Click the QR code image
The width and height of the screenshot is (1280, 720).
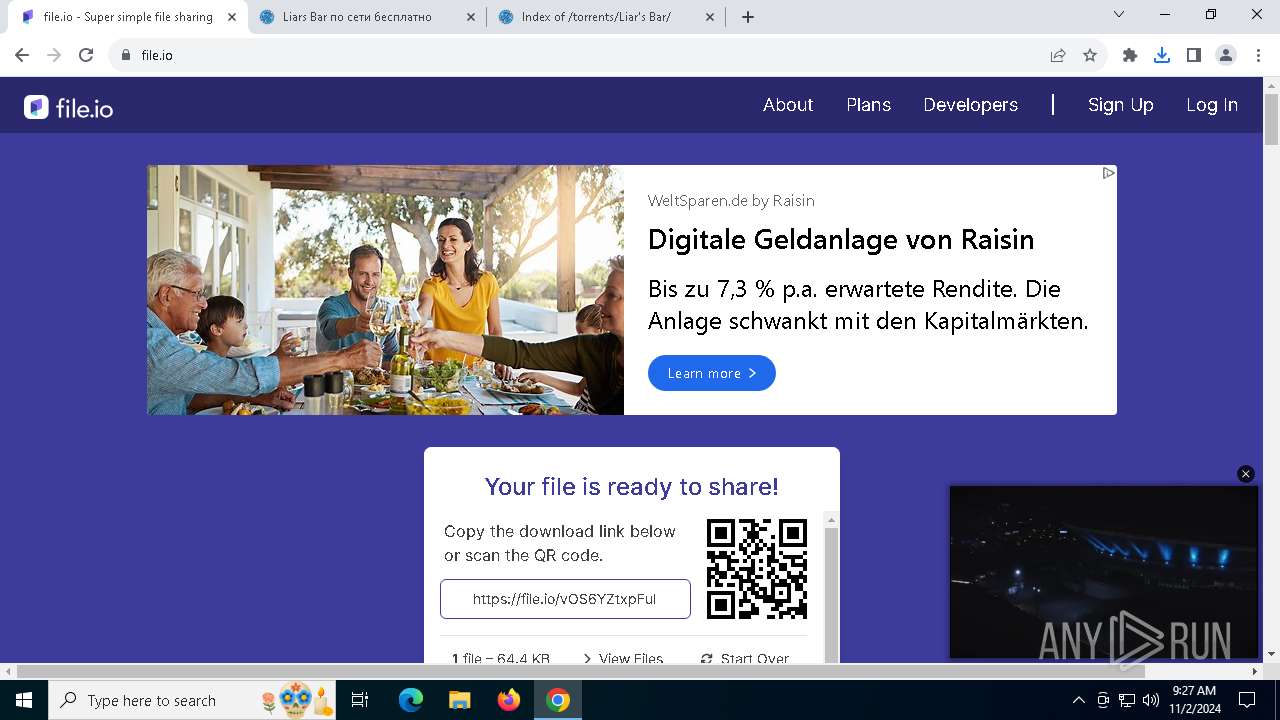[x=757, y=568]
